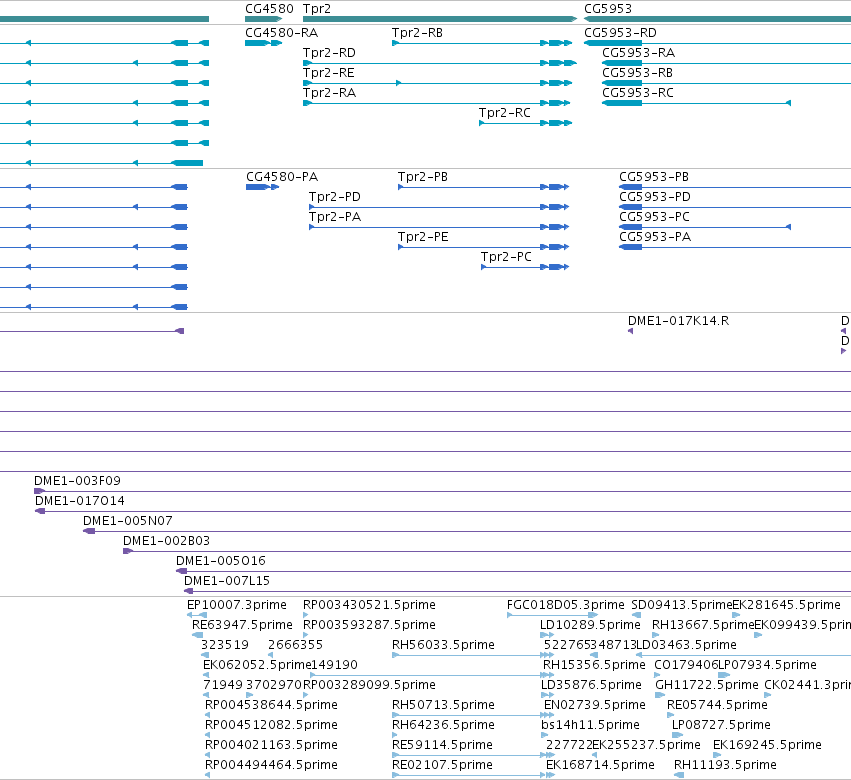
Task: Select the Tpr2-RE transcript label
Action: coord(329,73)
